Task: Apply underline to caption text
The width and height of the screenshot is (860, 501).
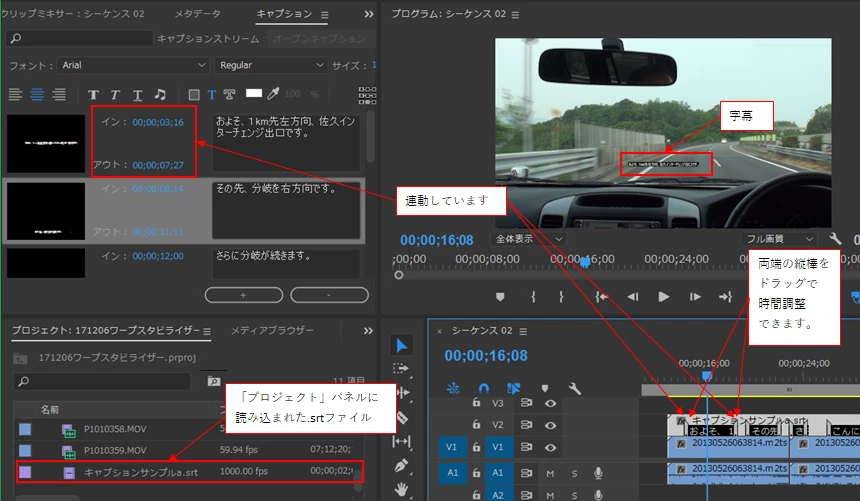Action: (x=137, y=95)
